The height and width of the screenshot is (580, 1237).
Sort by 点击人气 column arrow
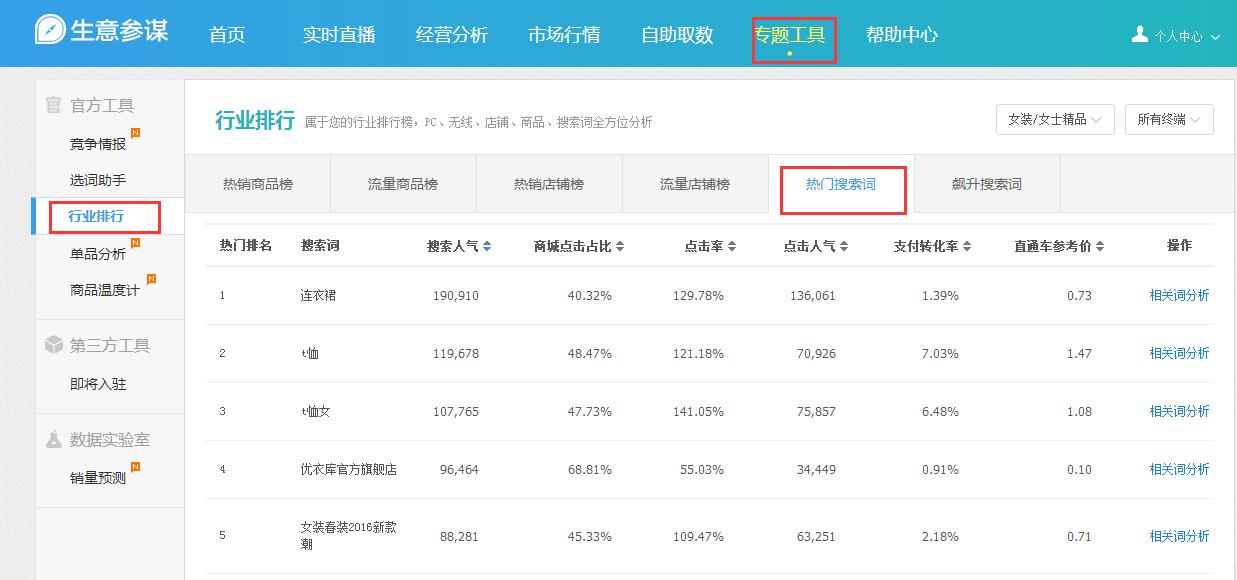(x=844, y=246)
